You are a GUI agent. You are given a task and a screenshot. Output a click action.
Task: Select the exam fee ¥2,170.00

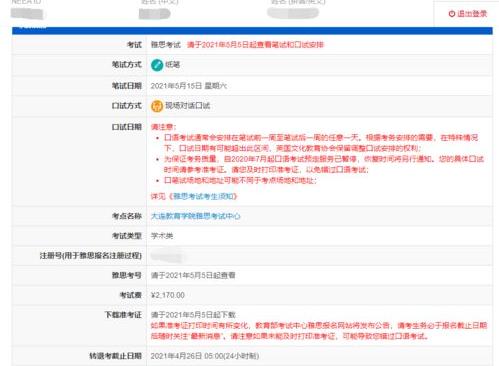point(168,295)
